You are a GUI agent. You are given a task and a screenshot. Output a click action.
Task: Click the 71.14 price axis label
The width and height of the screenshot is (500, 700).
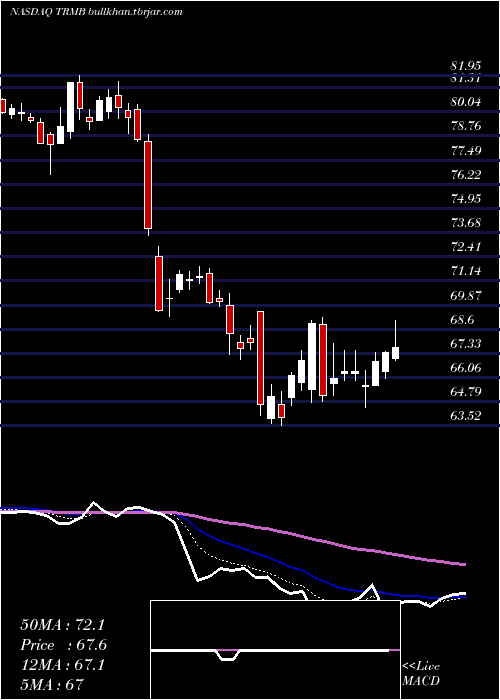click(466, 271)
